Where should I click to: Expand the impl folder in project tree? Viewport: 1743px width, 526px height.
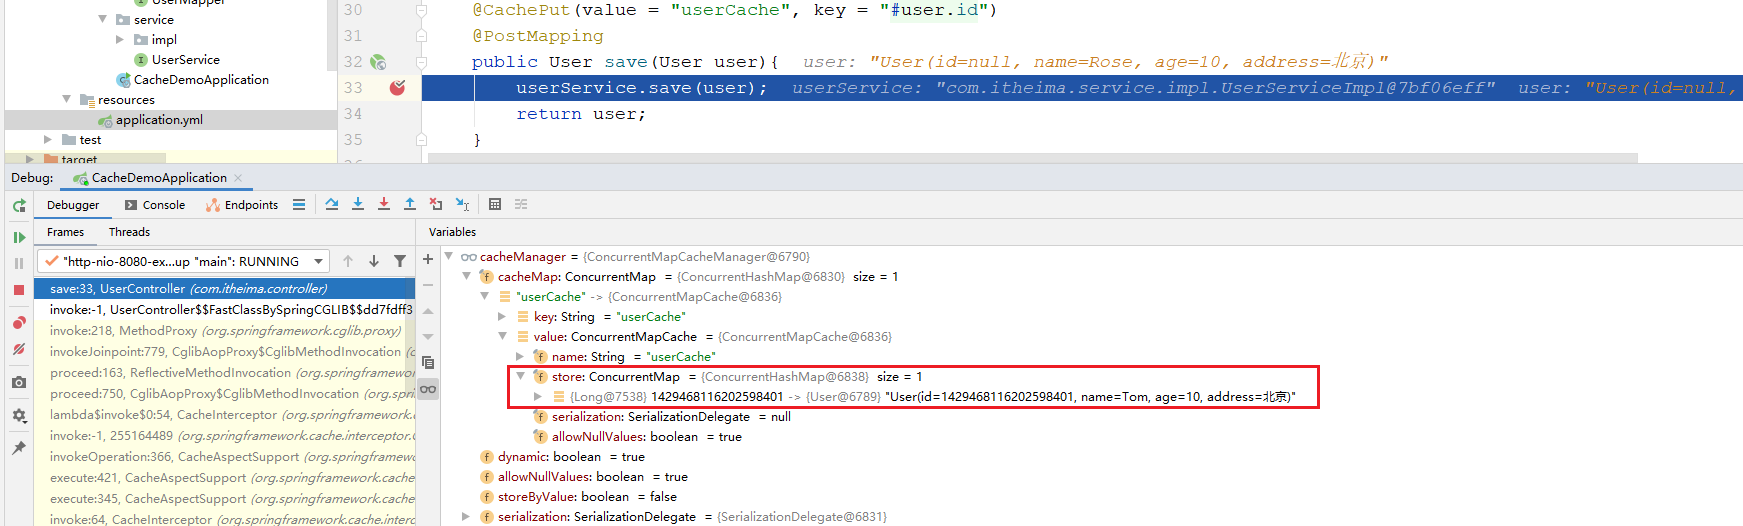pos(120,40)
